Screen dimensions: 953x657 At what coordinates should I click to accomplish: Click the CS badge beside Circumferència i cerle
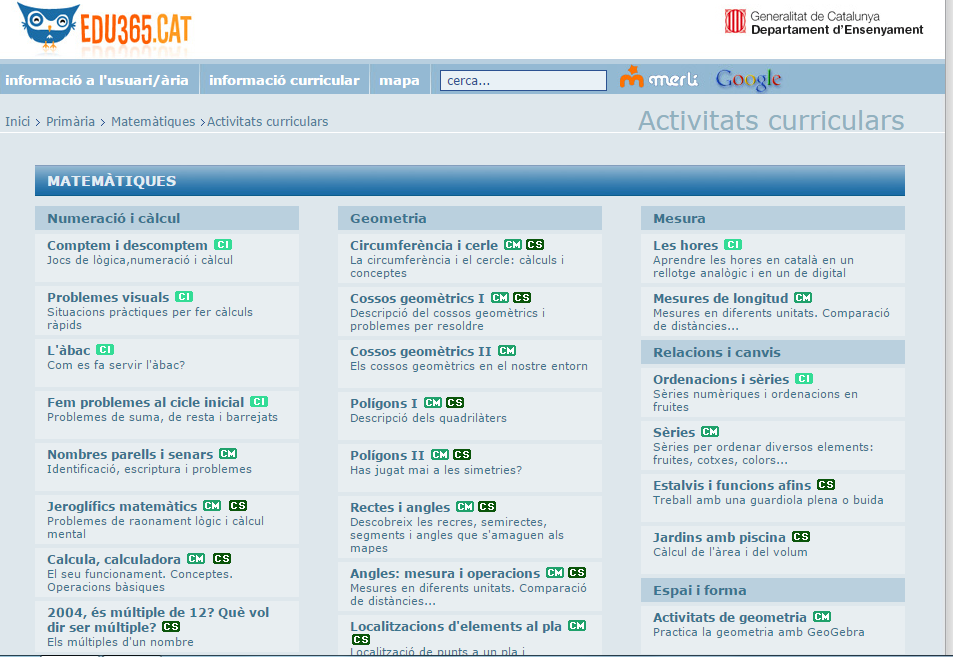pyautogui.click(x=535, y=245)
